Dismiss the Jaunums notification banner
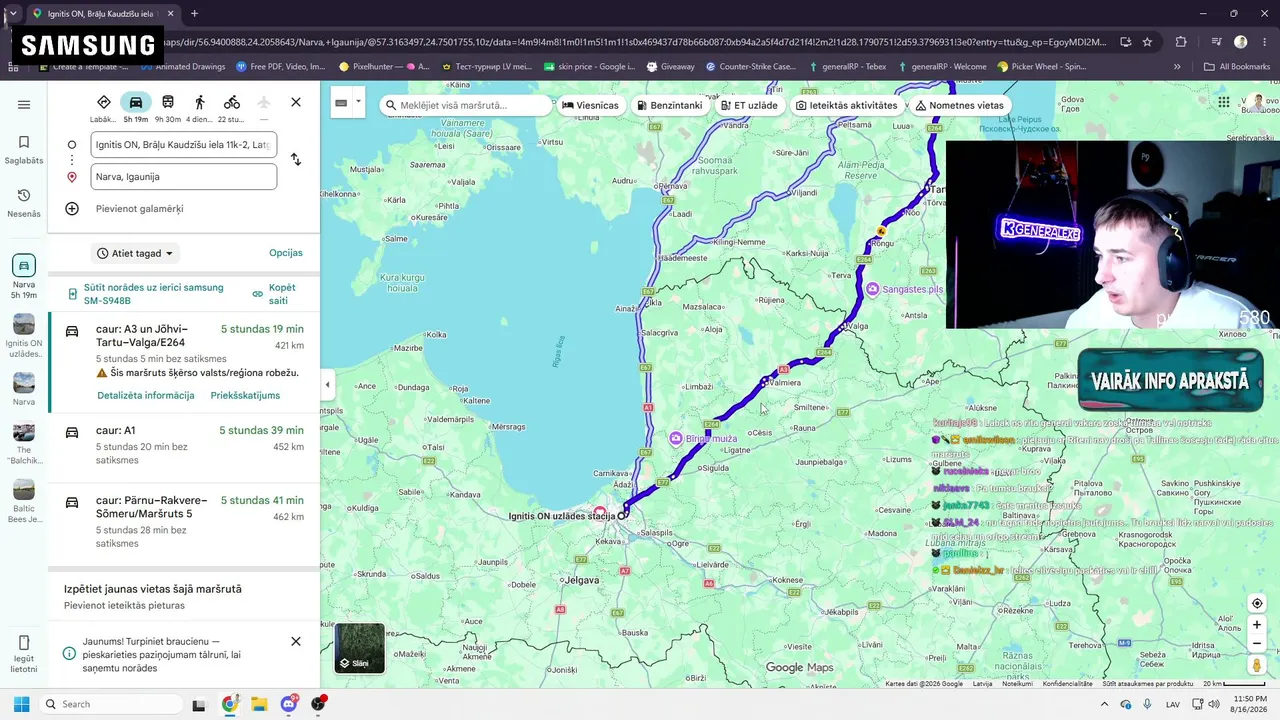Viewport: 1280px width, 720px height. pyautogui.click(x=296, y=641)
